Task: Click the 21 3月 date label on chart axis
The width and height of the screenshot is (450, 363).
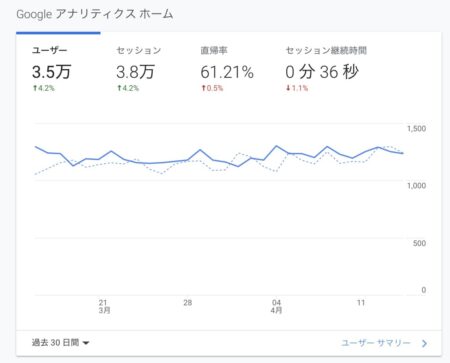Action: tap(104, 306)
